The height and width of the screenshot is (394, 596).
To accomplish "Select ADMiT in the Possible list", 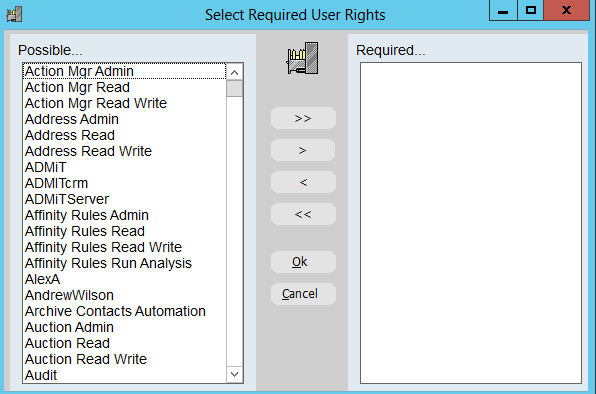I will 125,167.
